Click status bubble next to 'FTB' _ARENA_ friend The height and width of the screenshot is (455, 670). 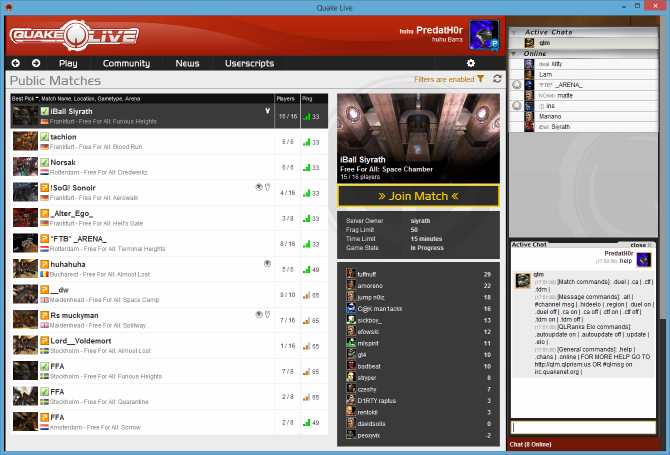[517, 85]
